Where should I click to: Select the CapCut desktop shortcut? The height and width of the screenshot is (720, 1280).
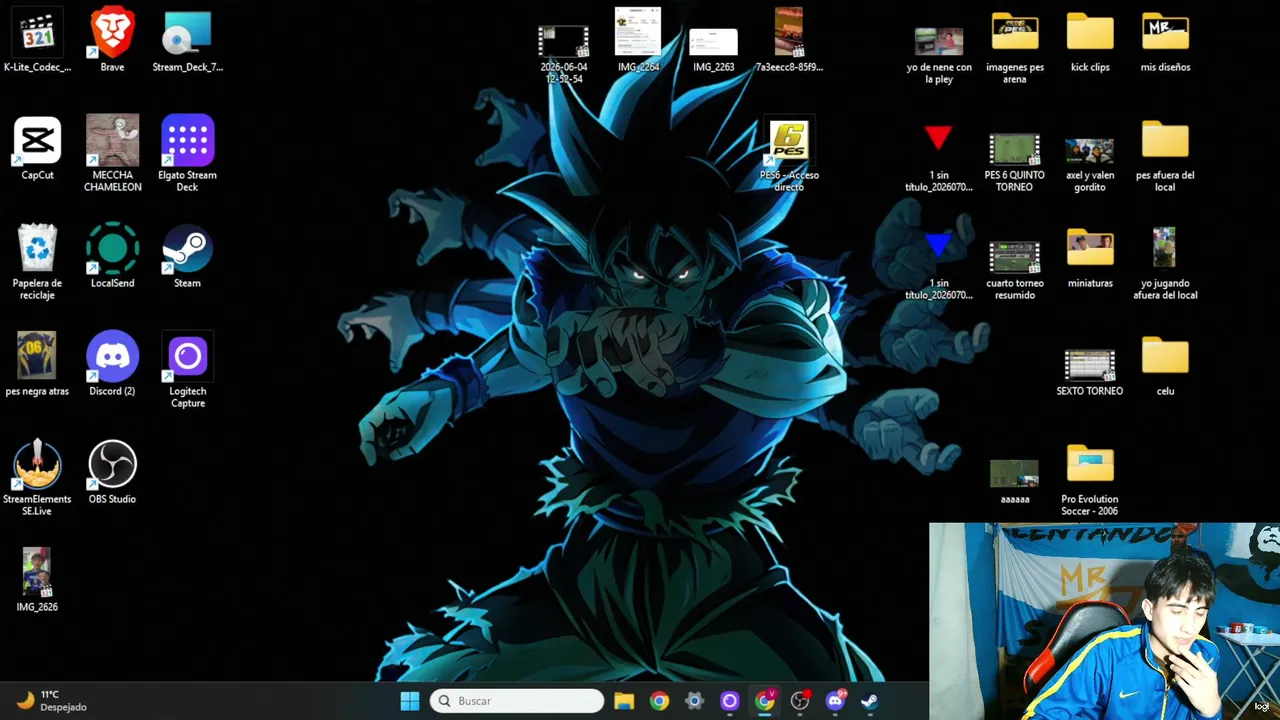click(37, 150)
